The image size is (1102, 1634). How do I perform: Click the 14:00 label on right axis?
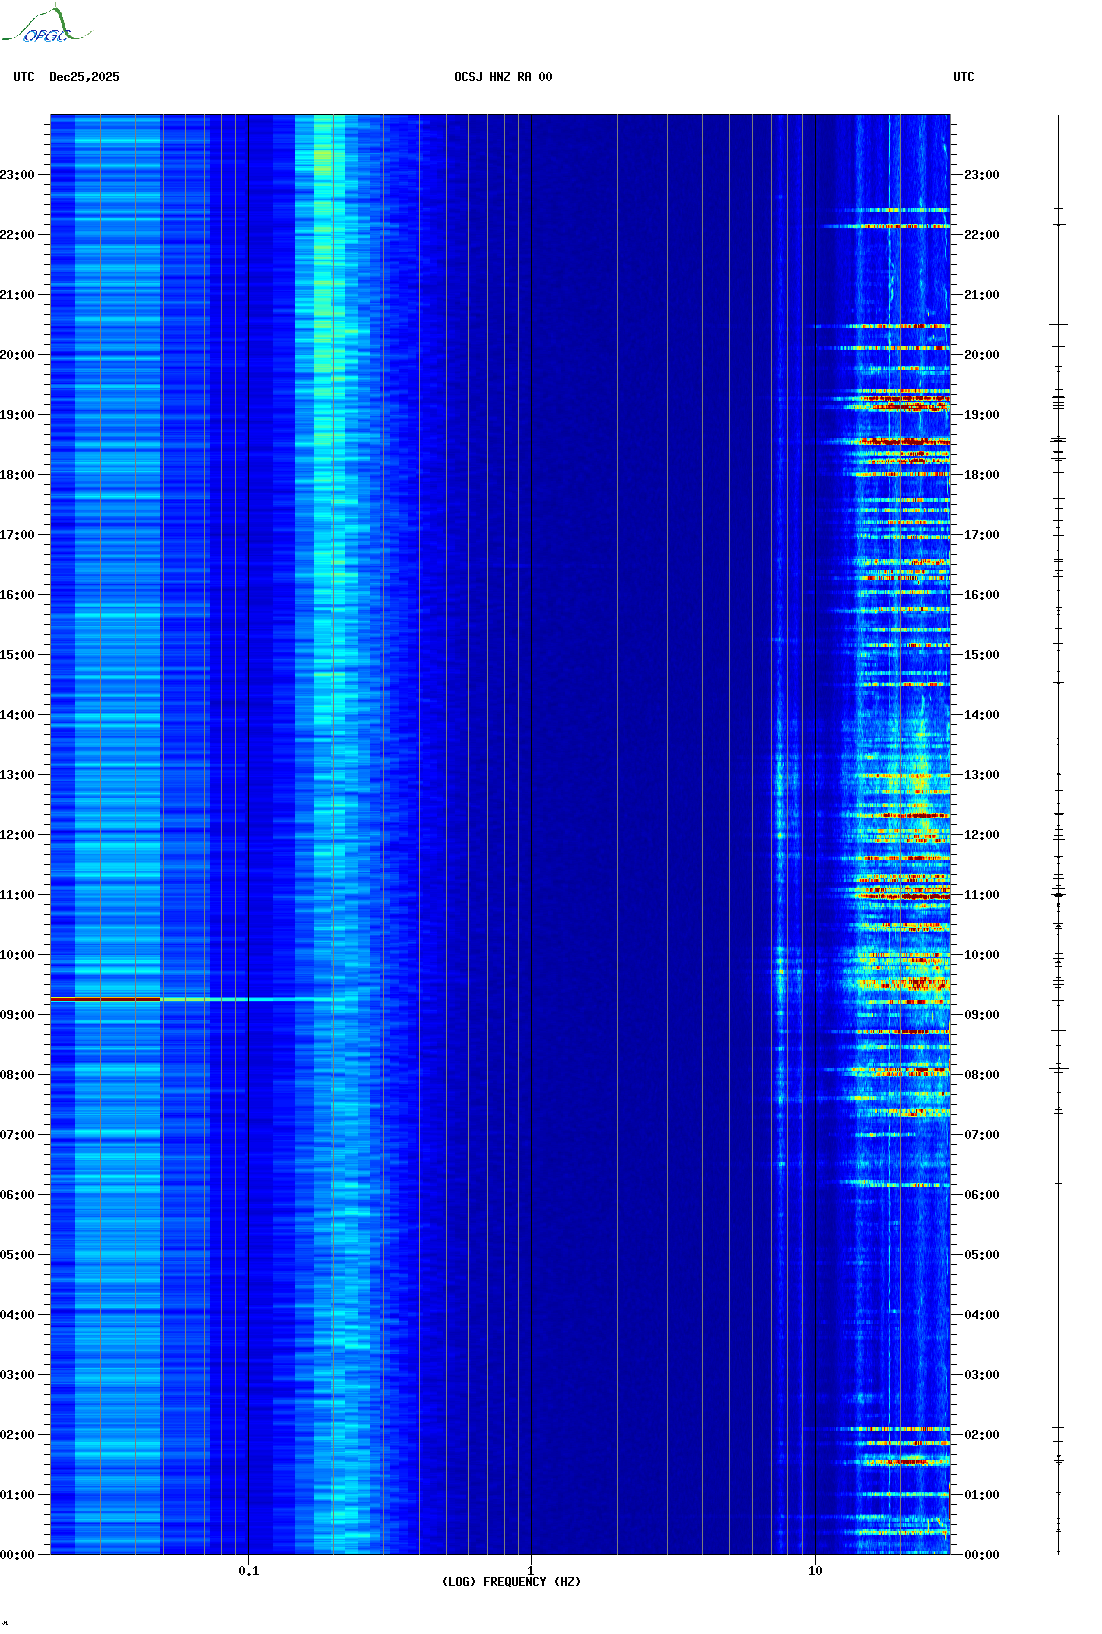tap(982, 715)
